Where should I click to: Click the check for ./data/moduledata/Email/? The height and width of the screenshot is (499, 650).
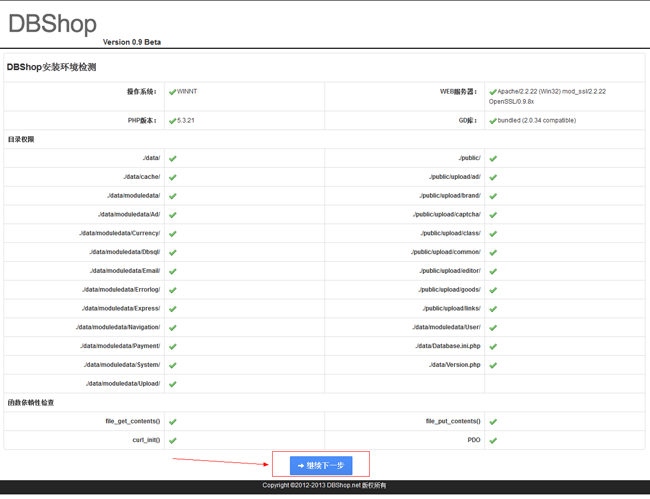pyautogui.click(x=172, y=271)
